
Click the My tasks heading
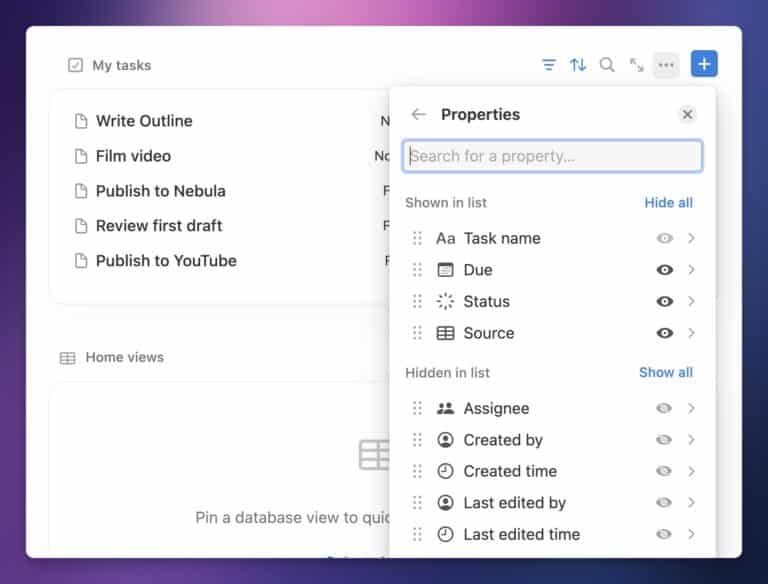121,65
